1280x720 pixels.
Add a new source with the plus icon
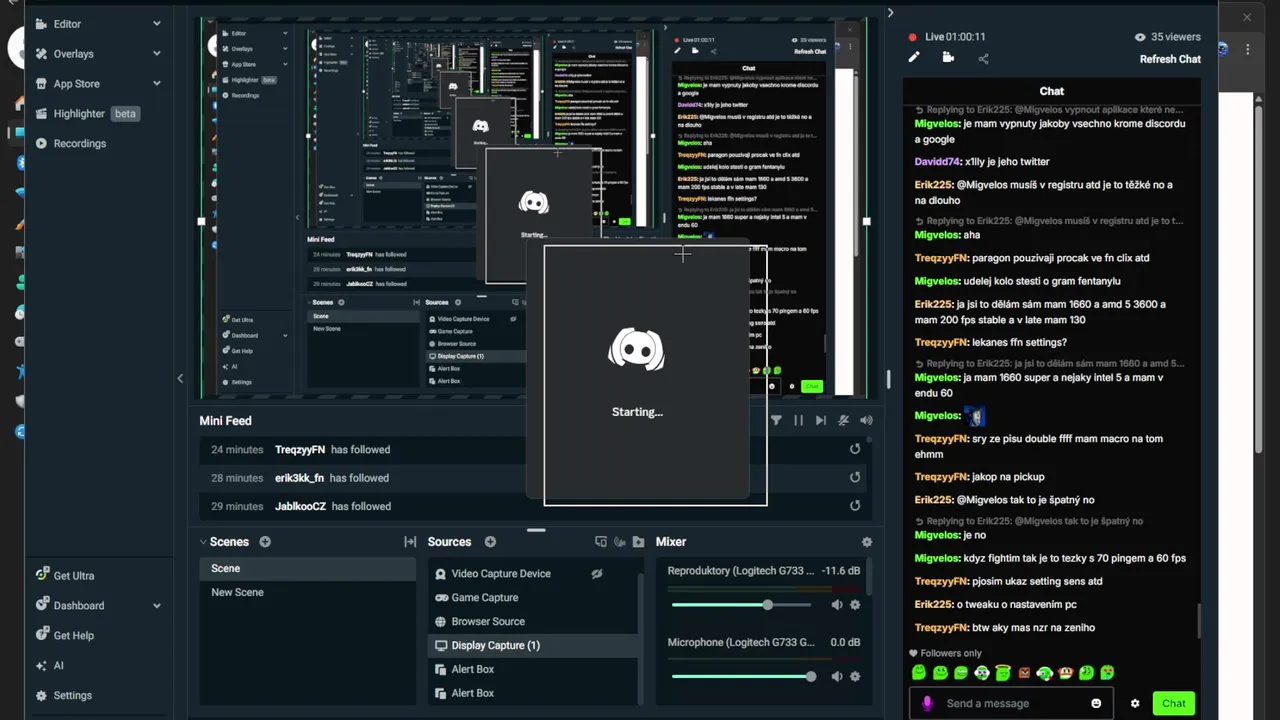[490, 542]
